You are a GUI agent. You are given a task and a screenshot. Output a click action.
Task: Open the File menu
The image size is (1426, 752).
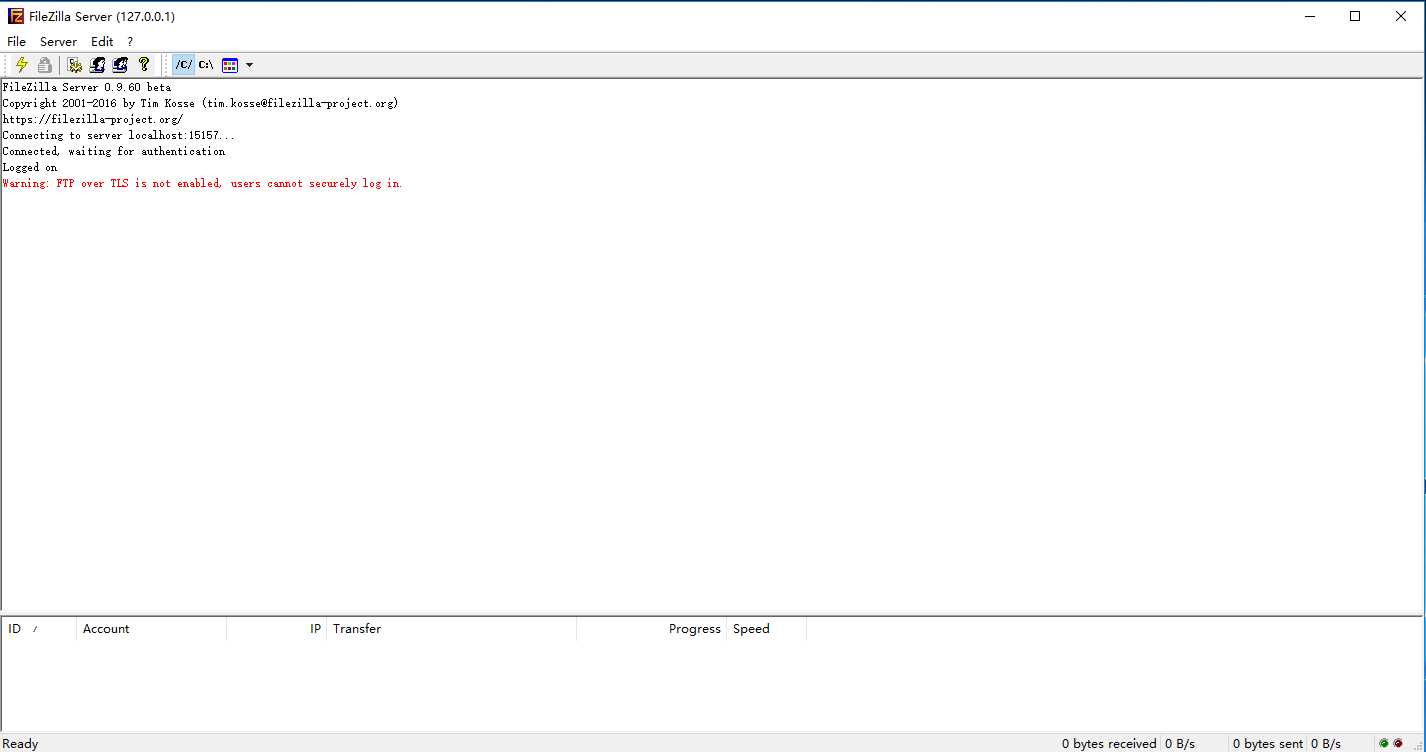tap(16, 42)
